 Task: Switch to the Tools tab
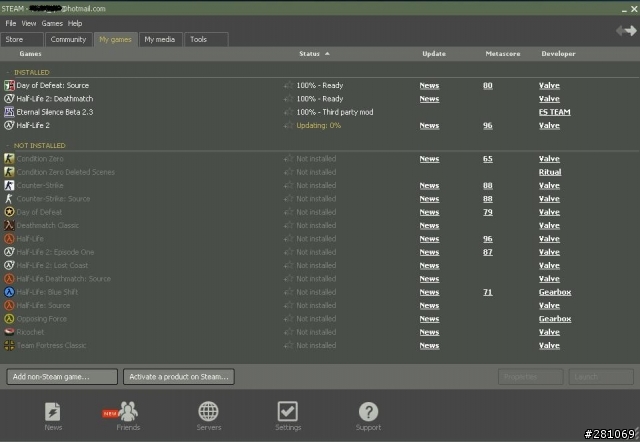[206, 39]
